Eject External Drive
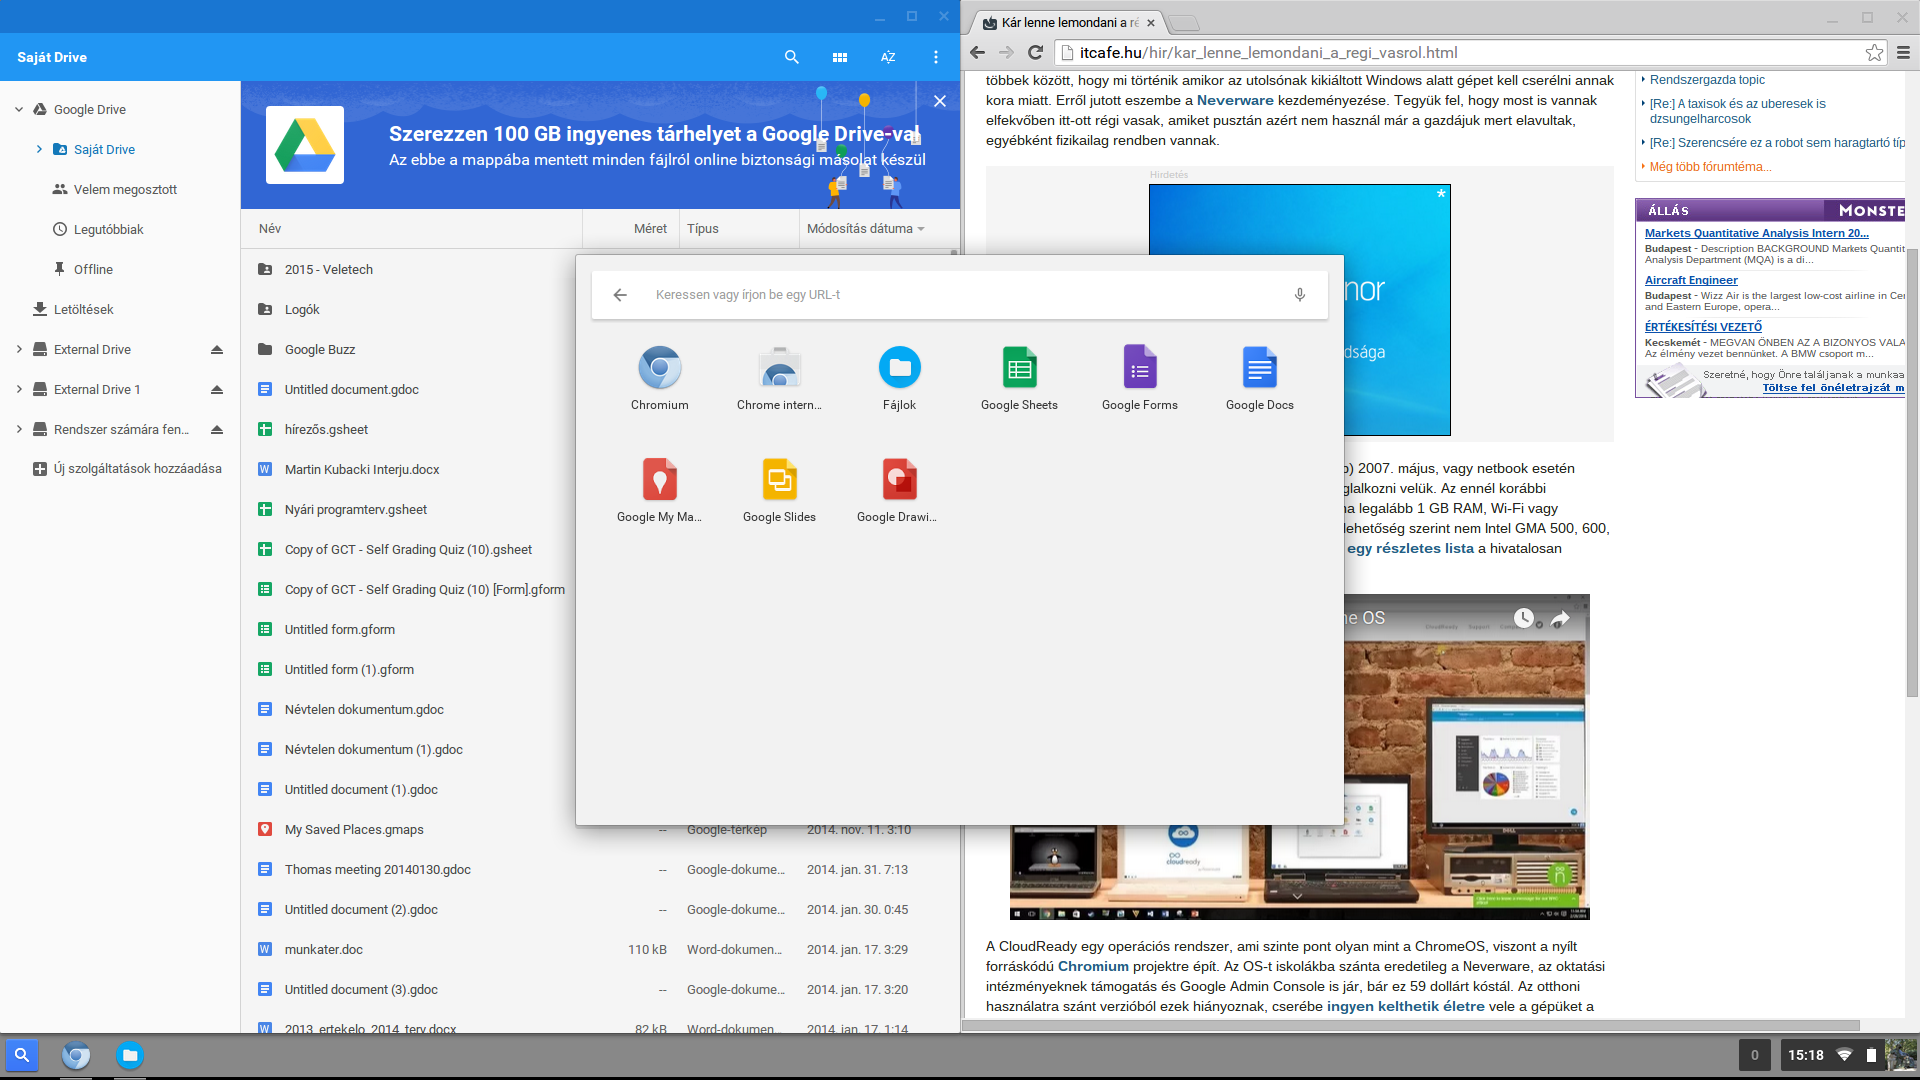Viewport: 1920px width, 1080px height. click(217, 349)
